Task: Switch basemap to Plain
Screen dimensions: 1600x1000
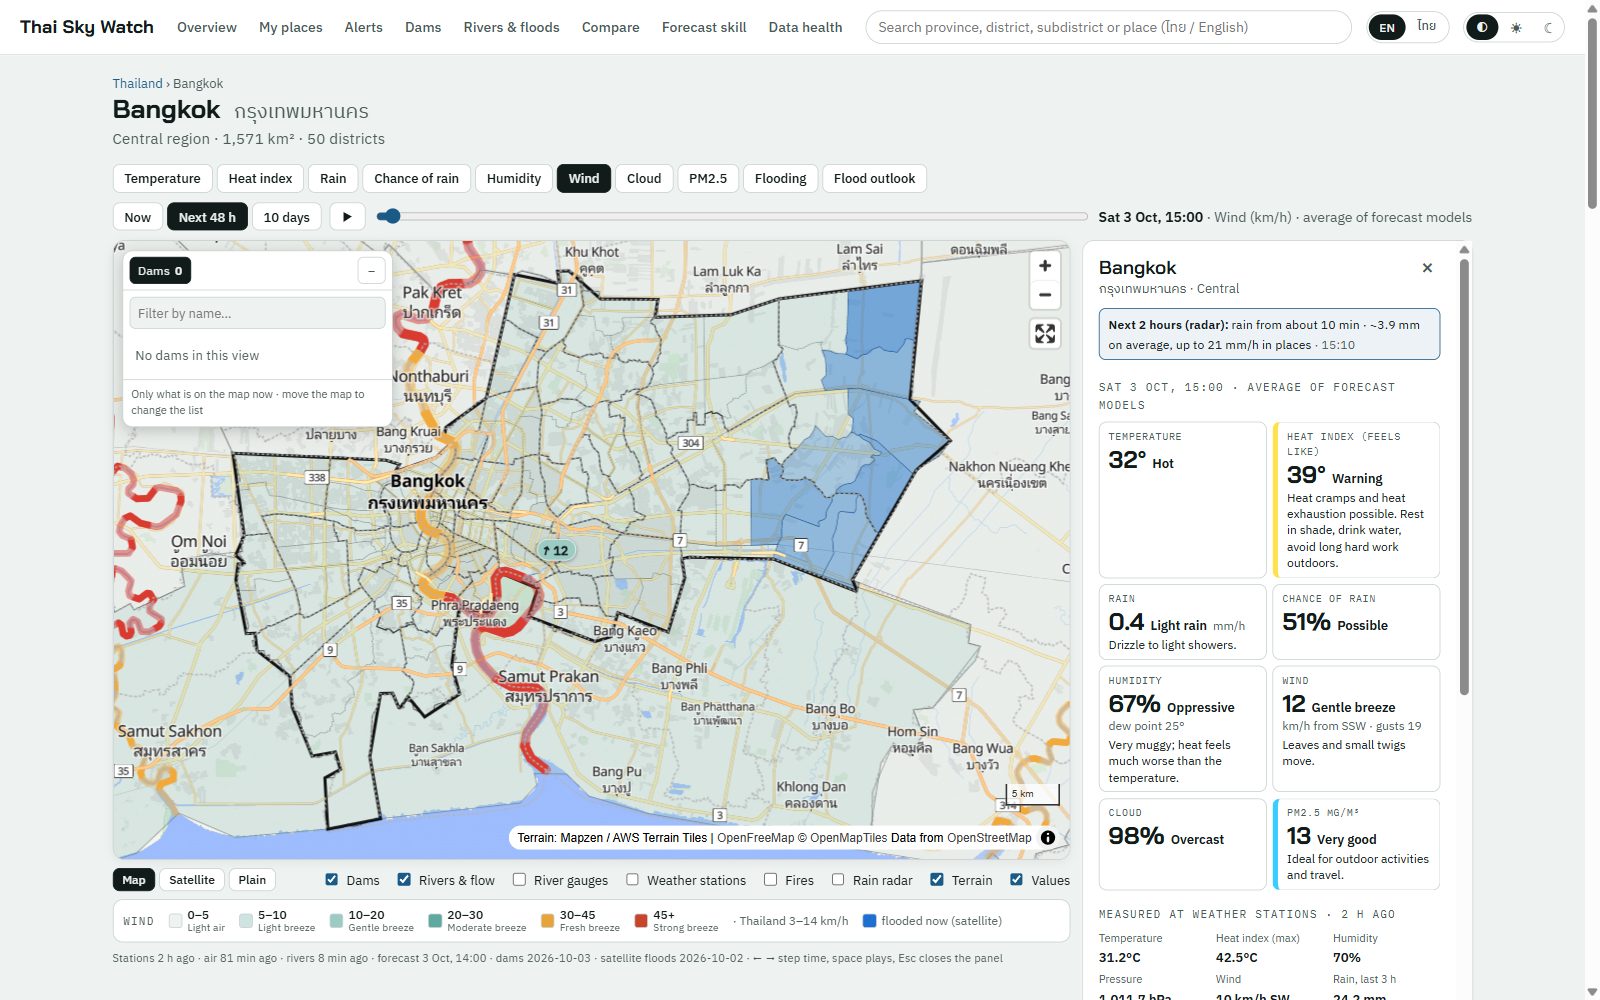Action: 252,880
